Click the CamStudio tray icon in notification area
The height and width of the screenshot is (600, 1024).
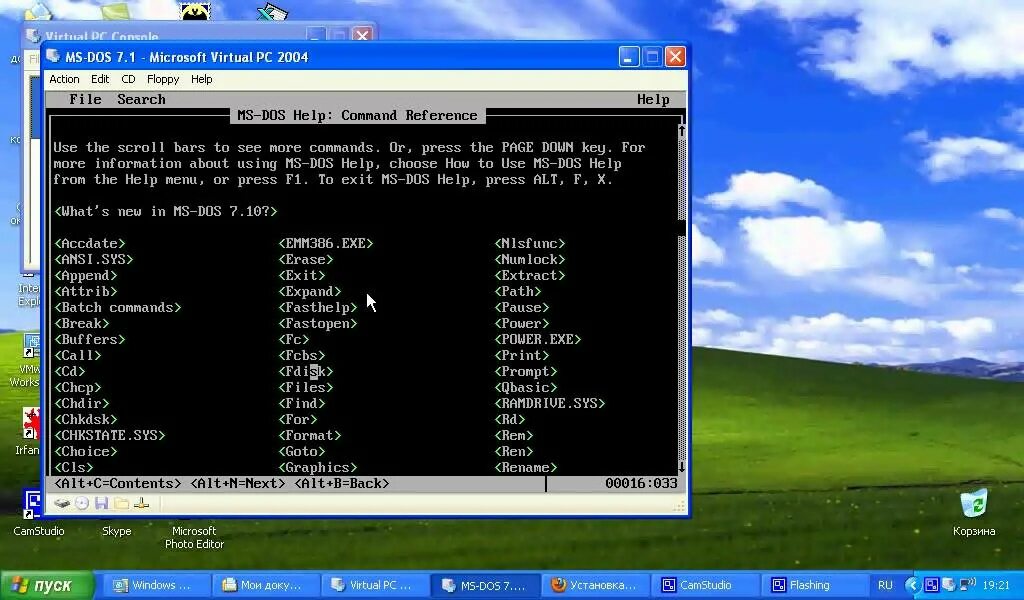932,584
